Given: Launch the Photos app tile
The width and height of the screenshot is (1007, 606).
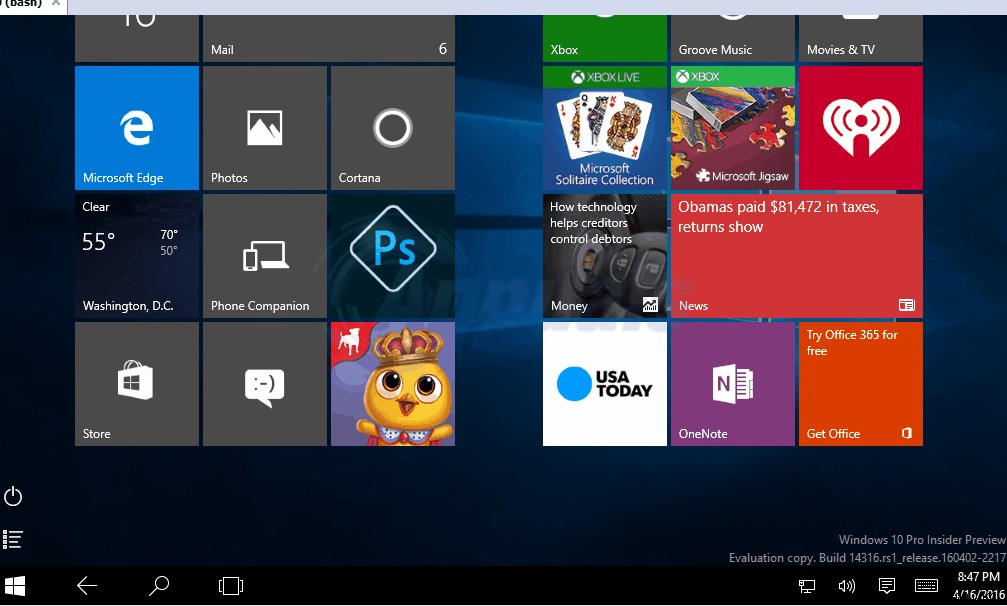Looking at the screenshot, I should tap(264, 127).
